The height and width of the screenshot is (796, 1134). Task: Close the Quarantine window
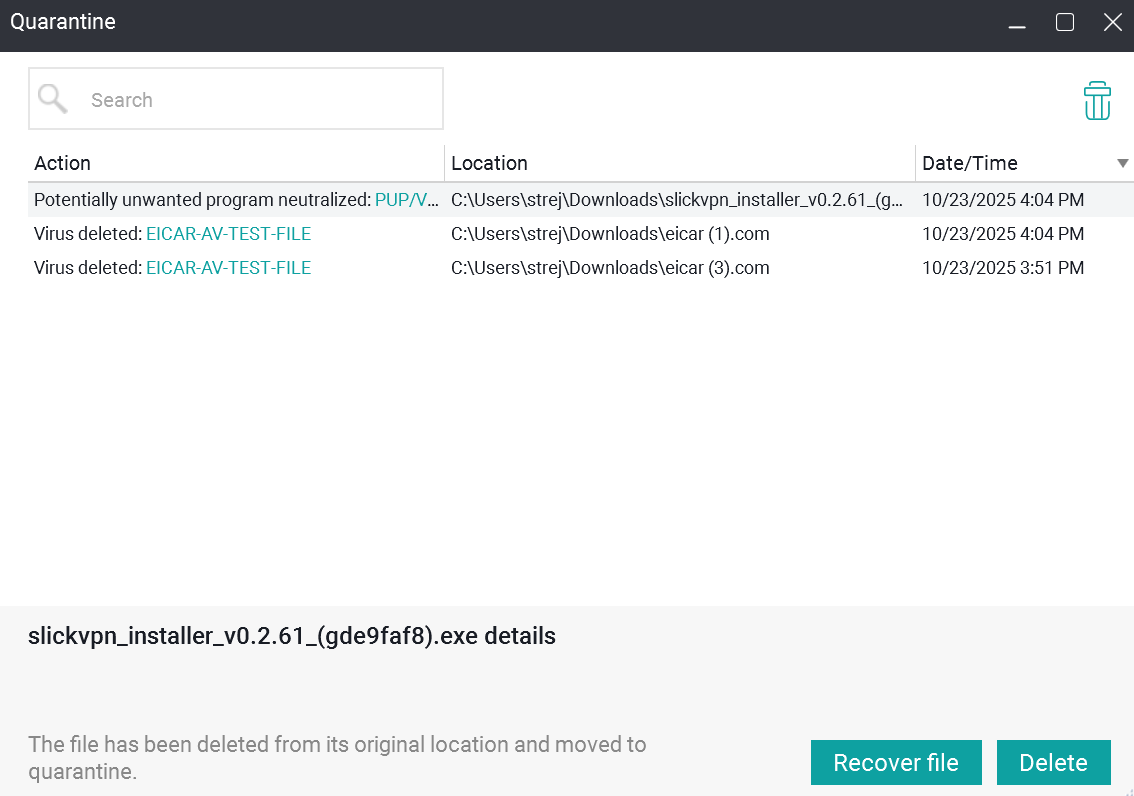1112,22
